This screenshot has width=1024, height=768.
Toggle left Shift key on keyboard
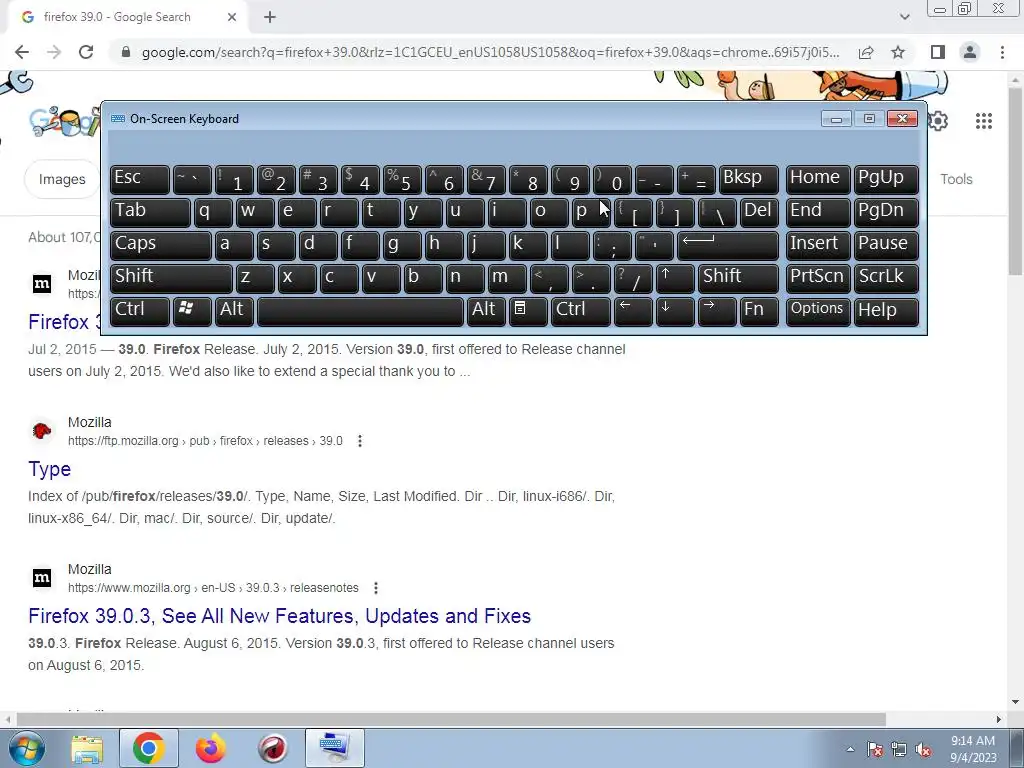(171, 278)
